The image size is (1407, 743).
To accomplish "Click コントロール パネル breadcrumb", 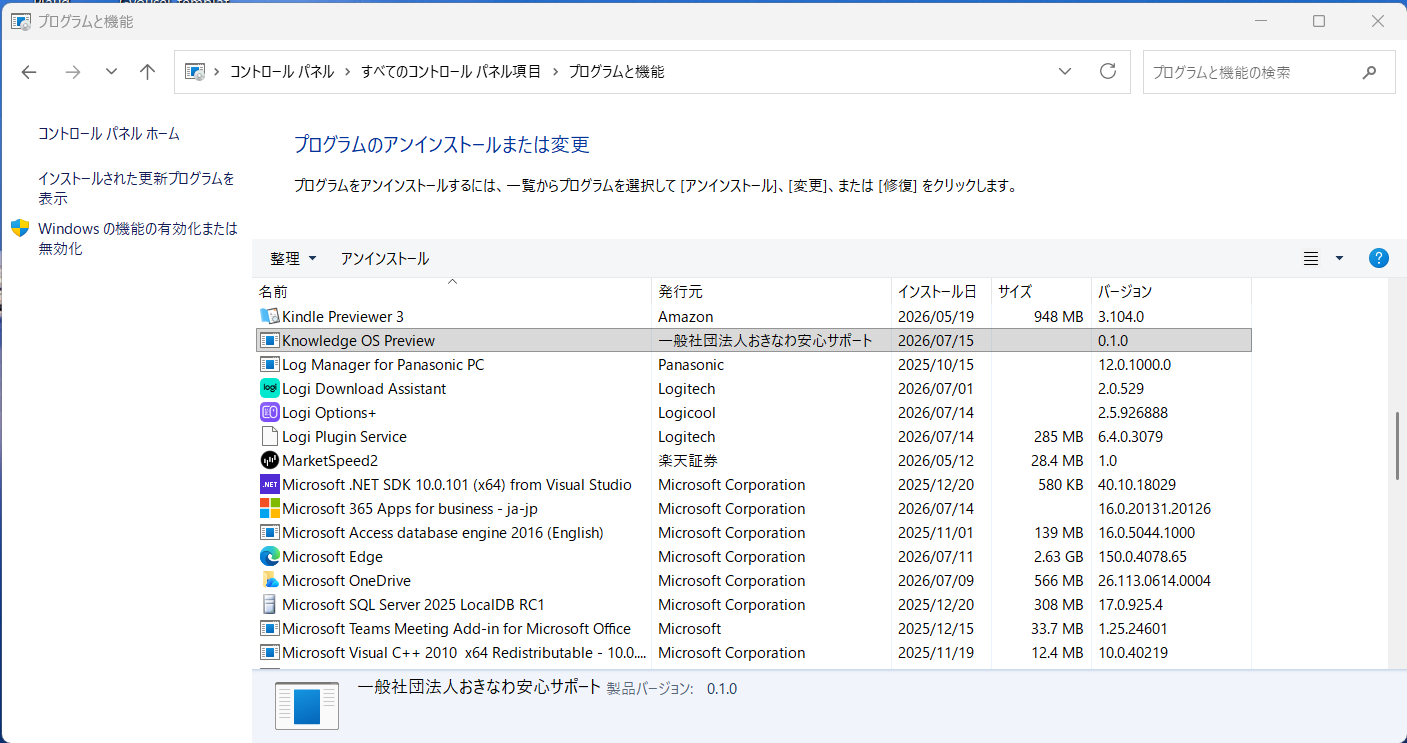I will click(282, 71).
